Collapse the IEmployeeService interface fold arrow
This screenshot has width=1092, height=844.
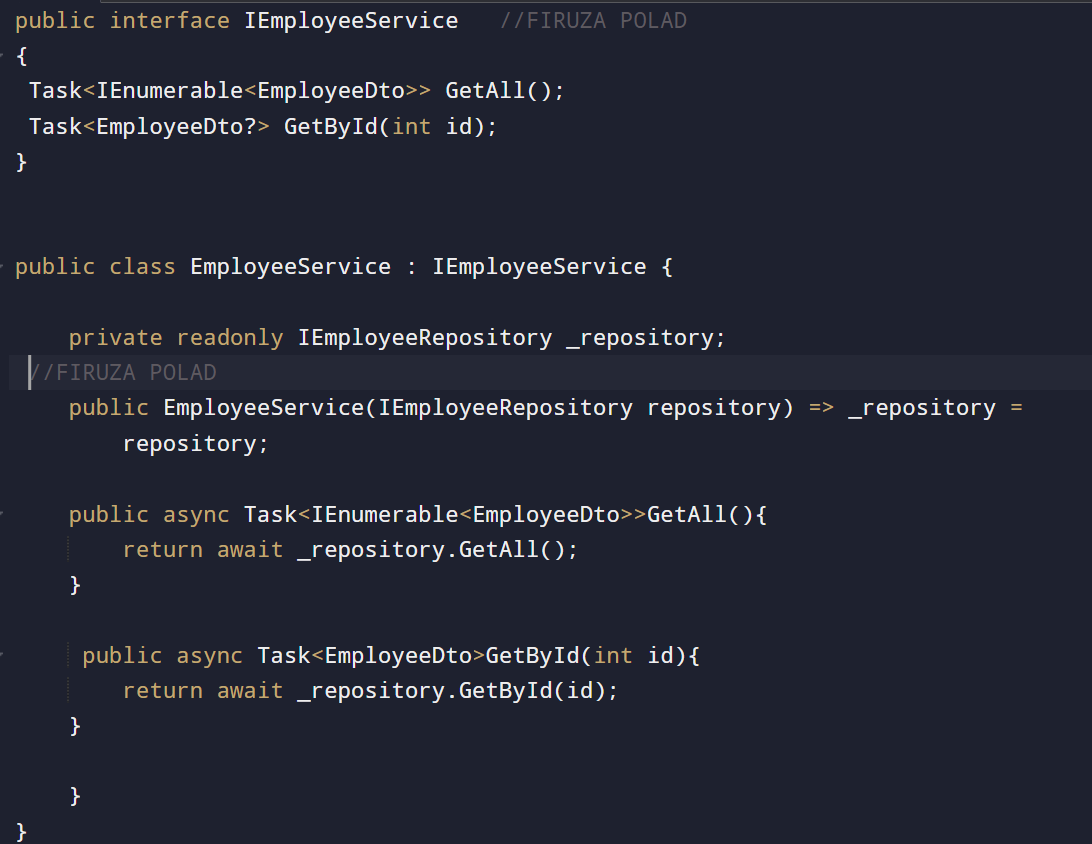pos(3,56)
